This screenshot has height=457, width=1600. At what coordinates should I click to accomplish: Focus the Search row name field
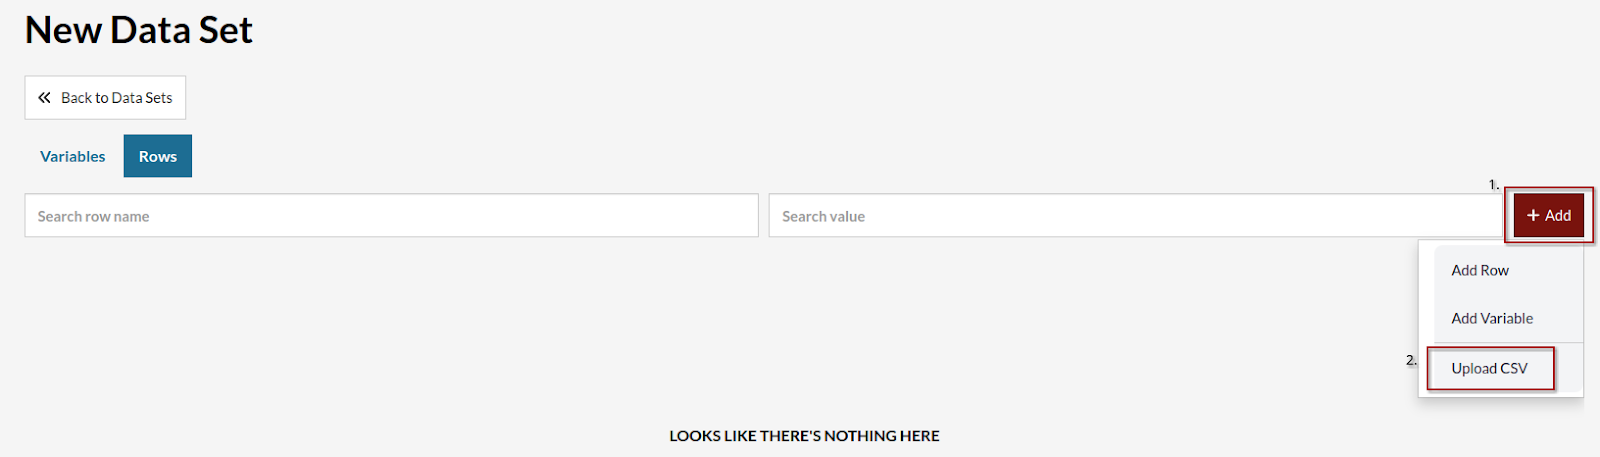[391, 216]
